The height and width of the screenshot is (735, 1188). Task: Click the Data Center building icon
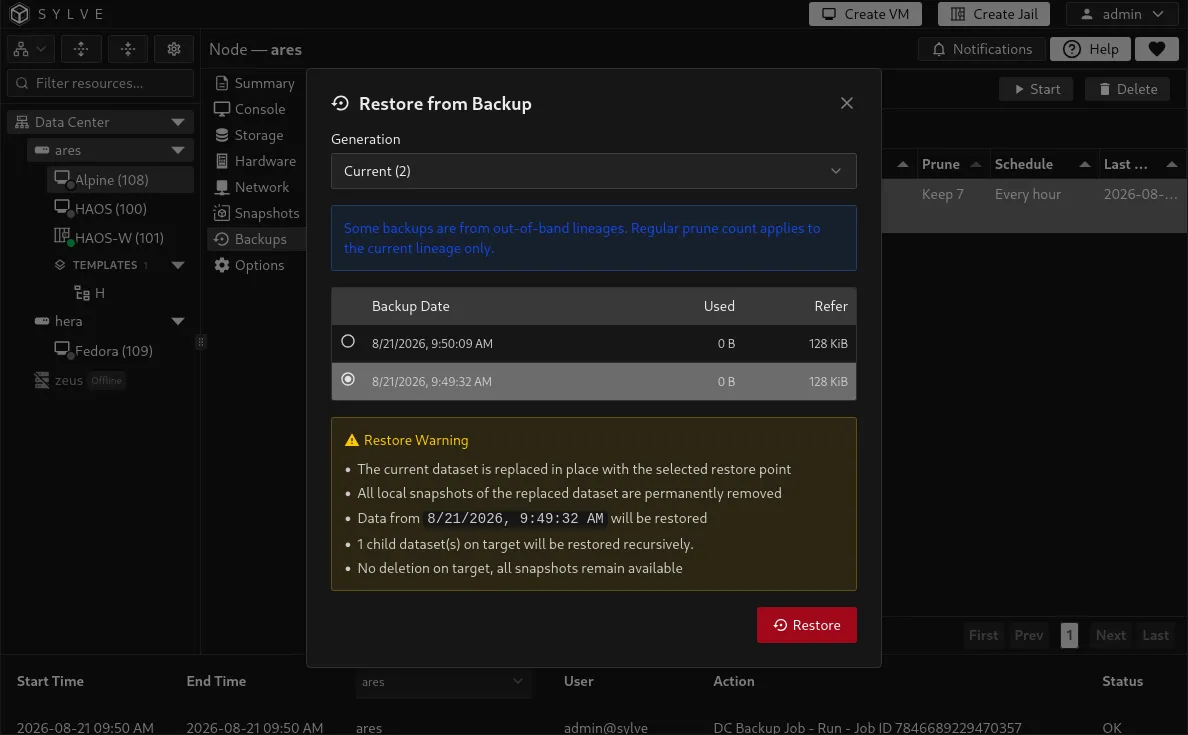click(22, 122)
